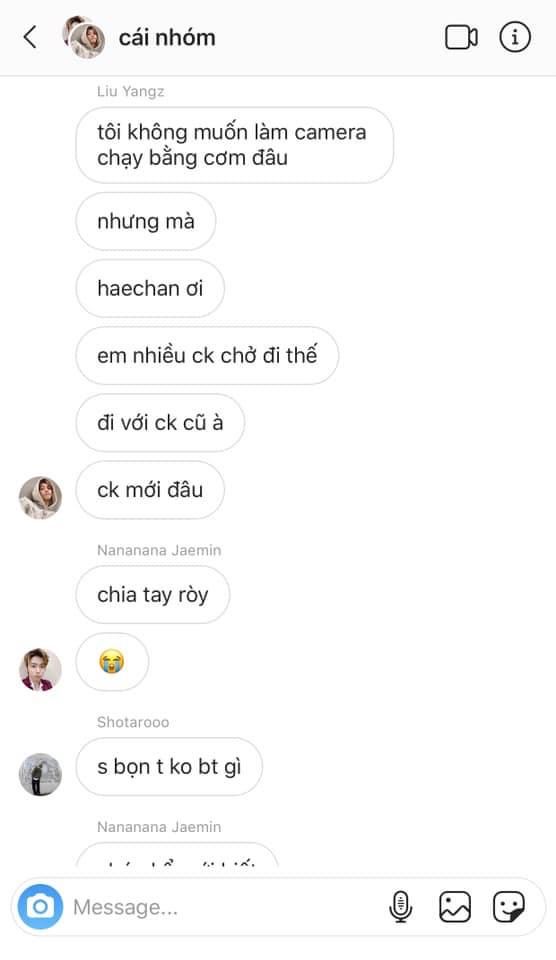This screenshot has width=556, height=960.
Task: Open the sticker picker icon
Action: [x=509, y=907]
